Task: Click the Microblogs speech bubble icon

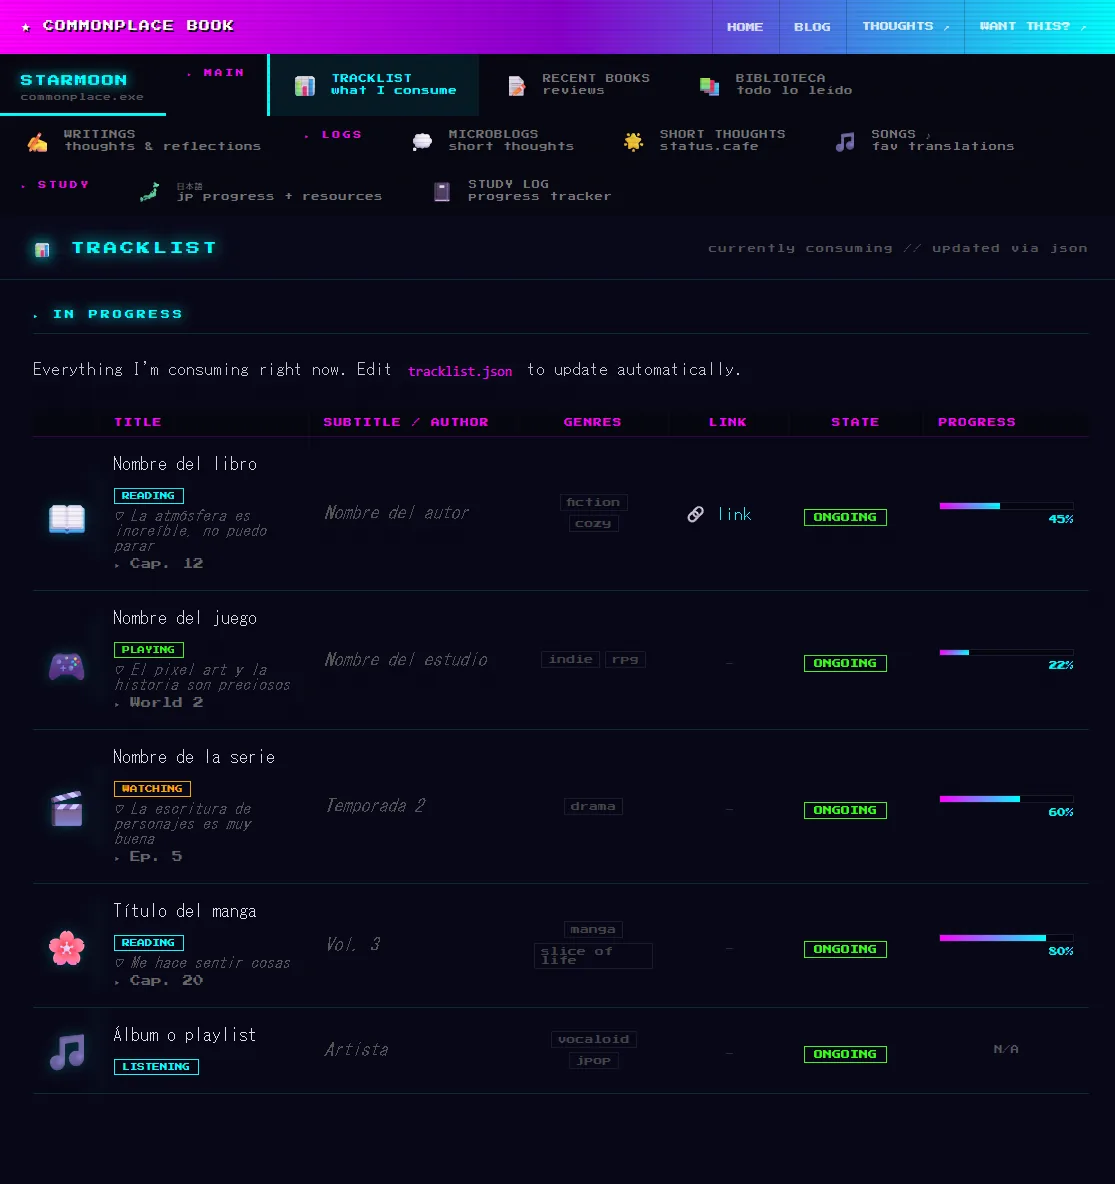Action: pos(423,141)
